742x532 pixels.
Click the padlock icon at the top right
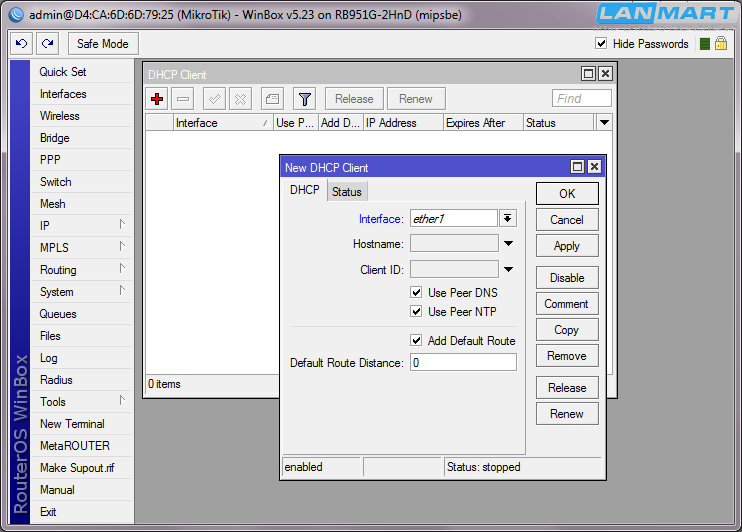pyautogui.click(x=721, y=44)
